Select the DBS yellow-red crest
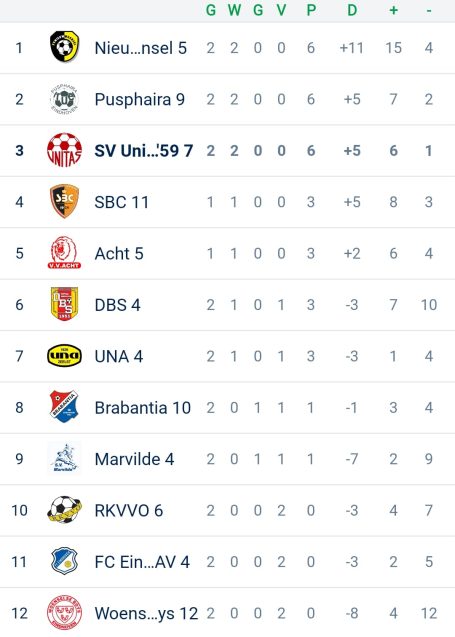Image resolution: width=455 pixels, height=637 pixels. (x=64, y=304)
